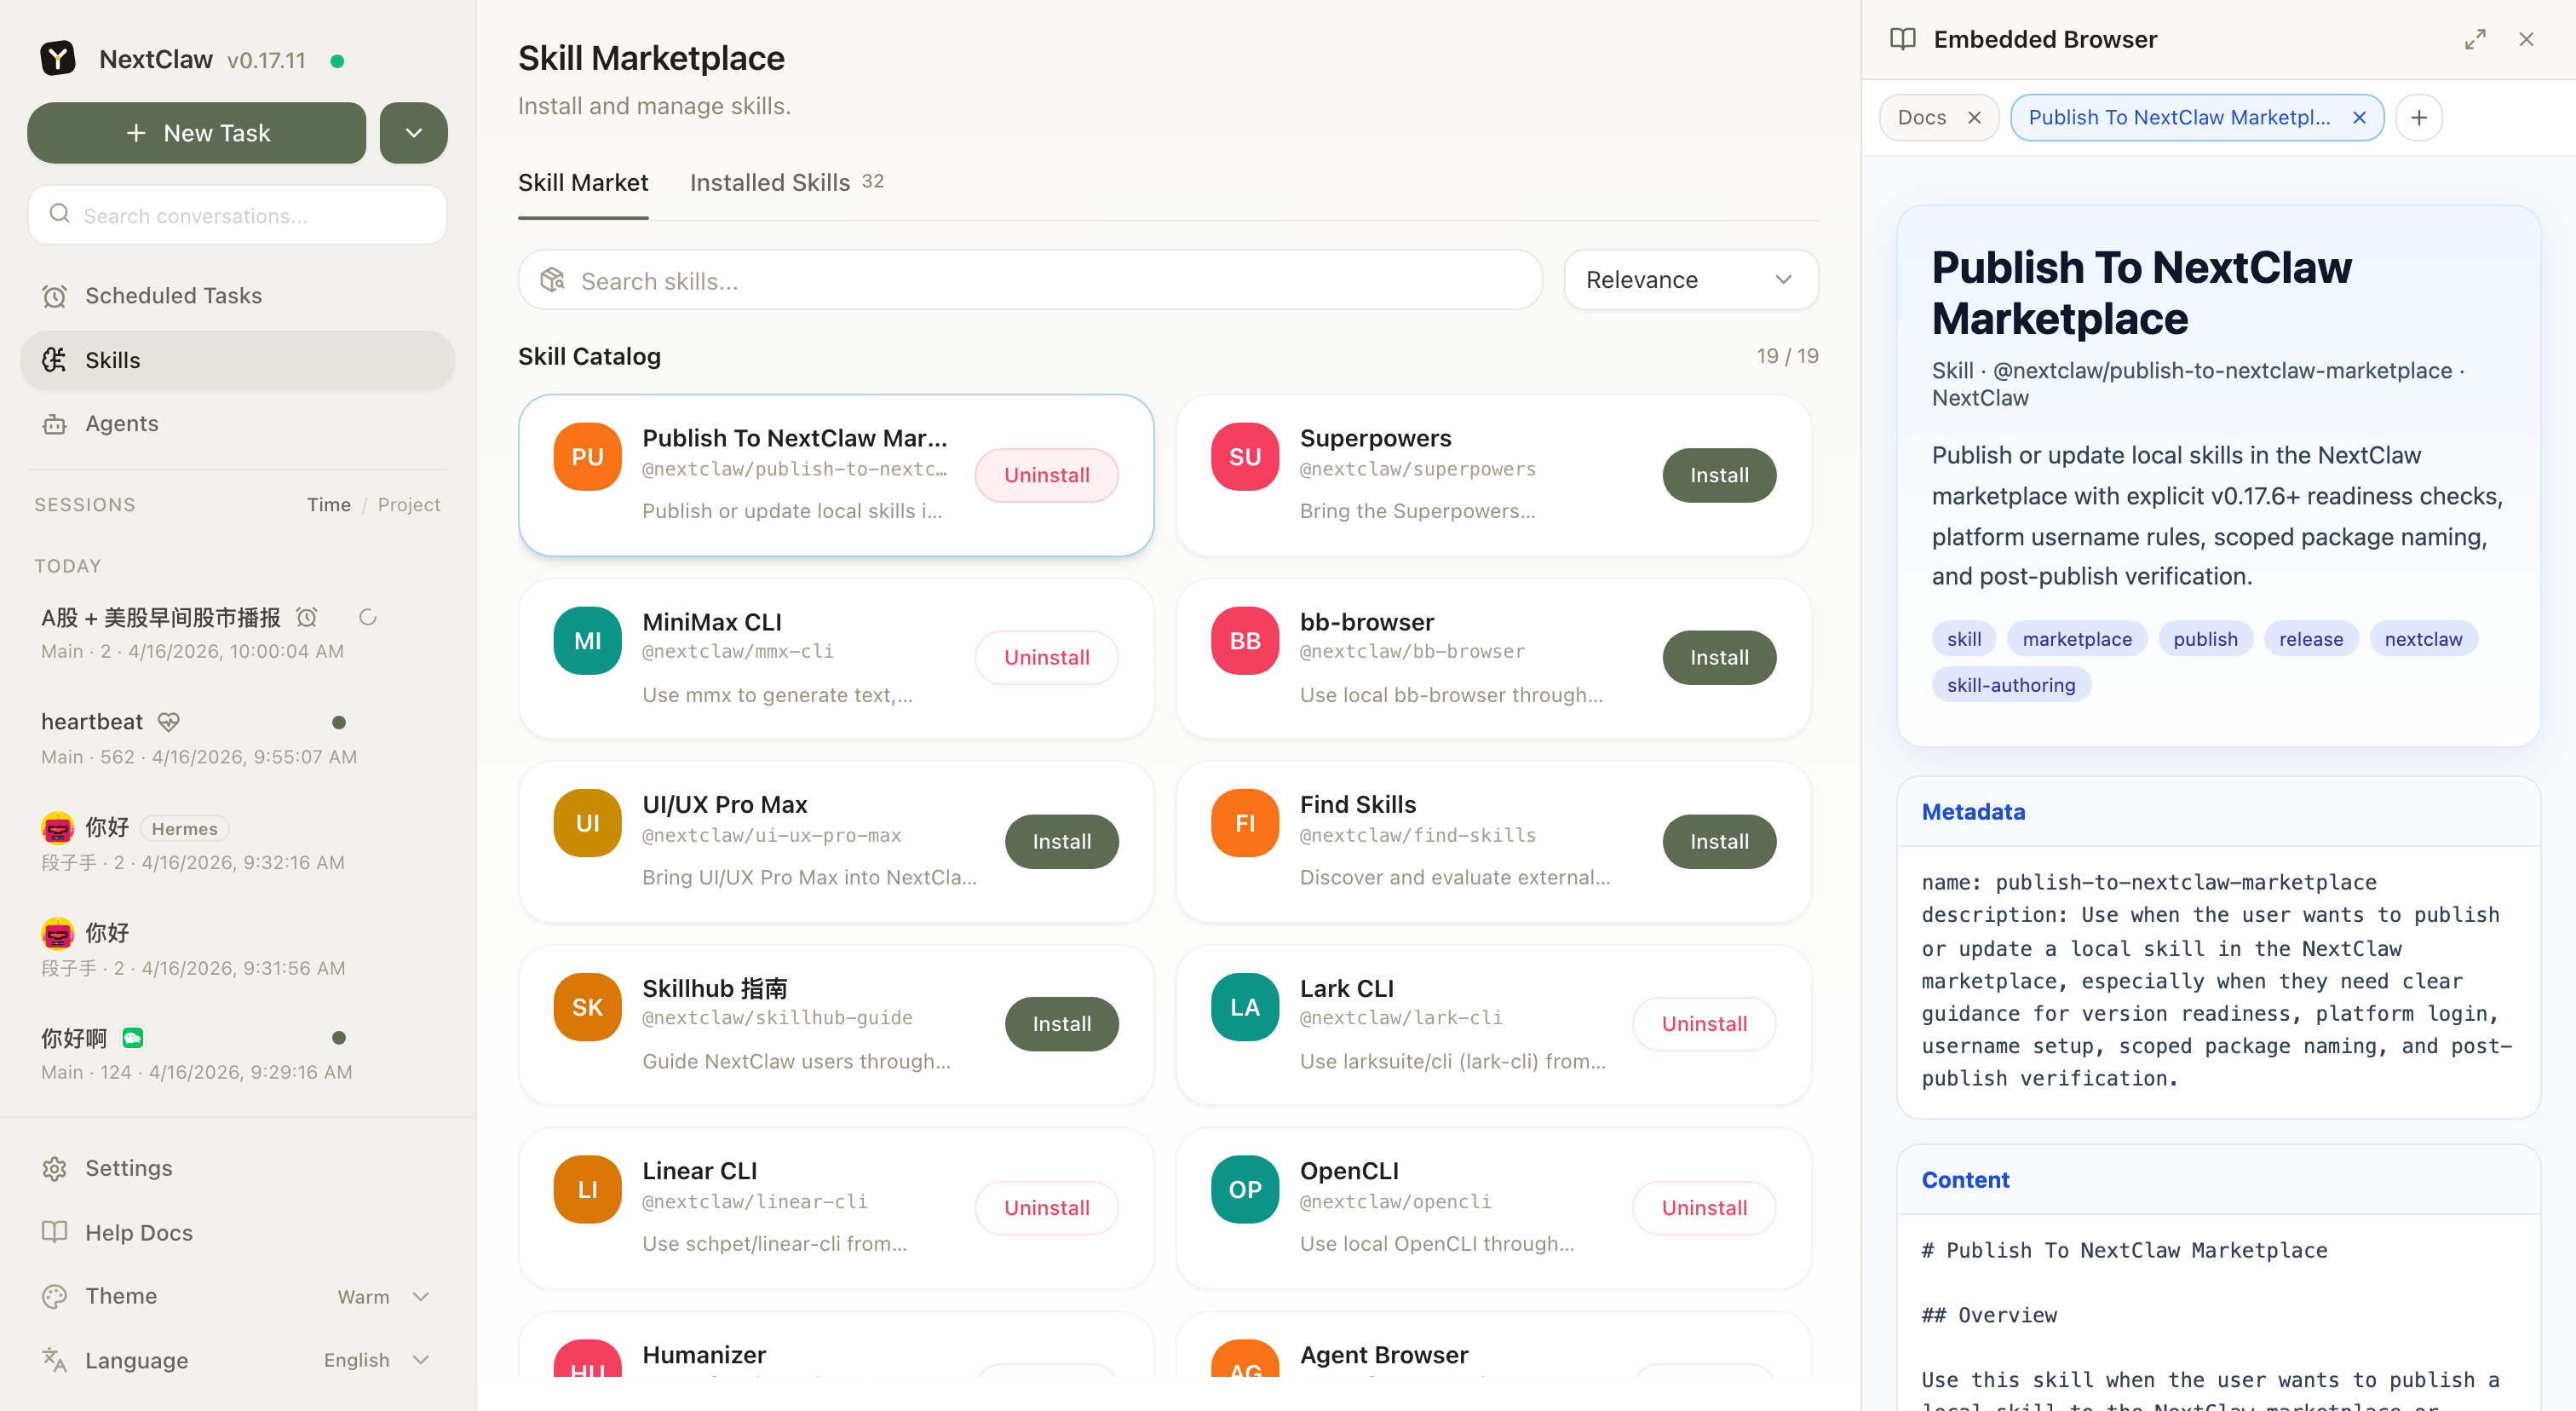Open Help Docs from the sidebar
Viewport: 2576px width, 1411px height.
coord(138,1232)
